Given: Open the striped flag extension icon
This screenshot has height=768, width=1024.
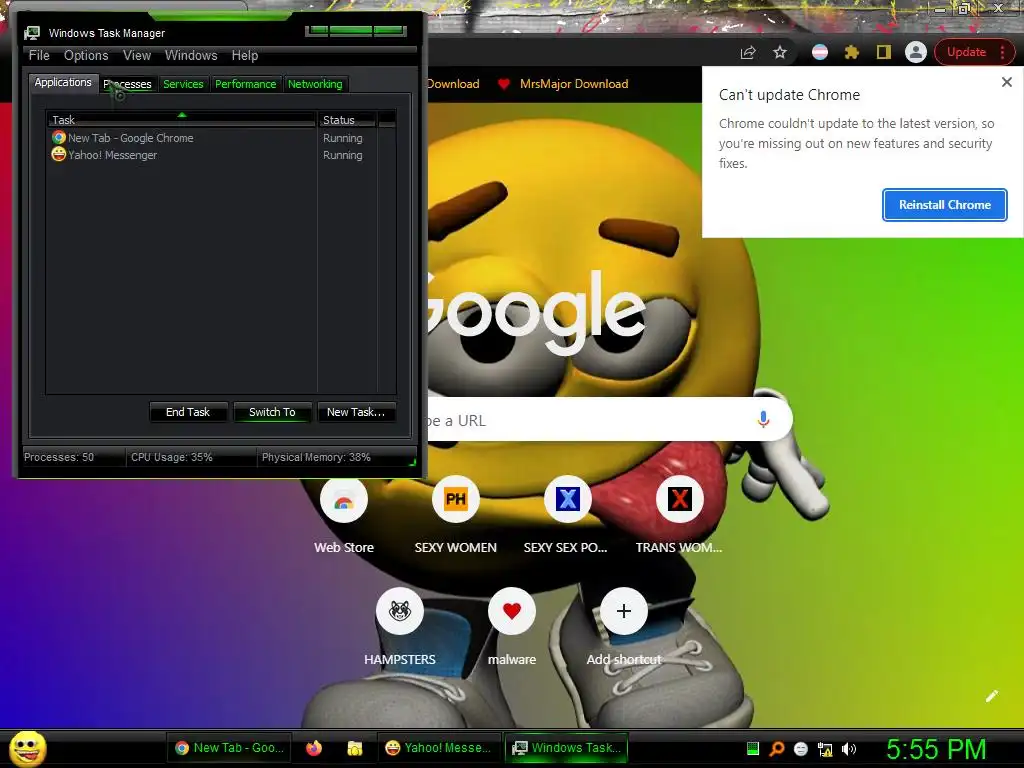Looking at the screenshot, I should pos(820,52).
